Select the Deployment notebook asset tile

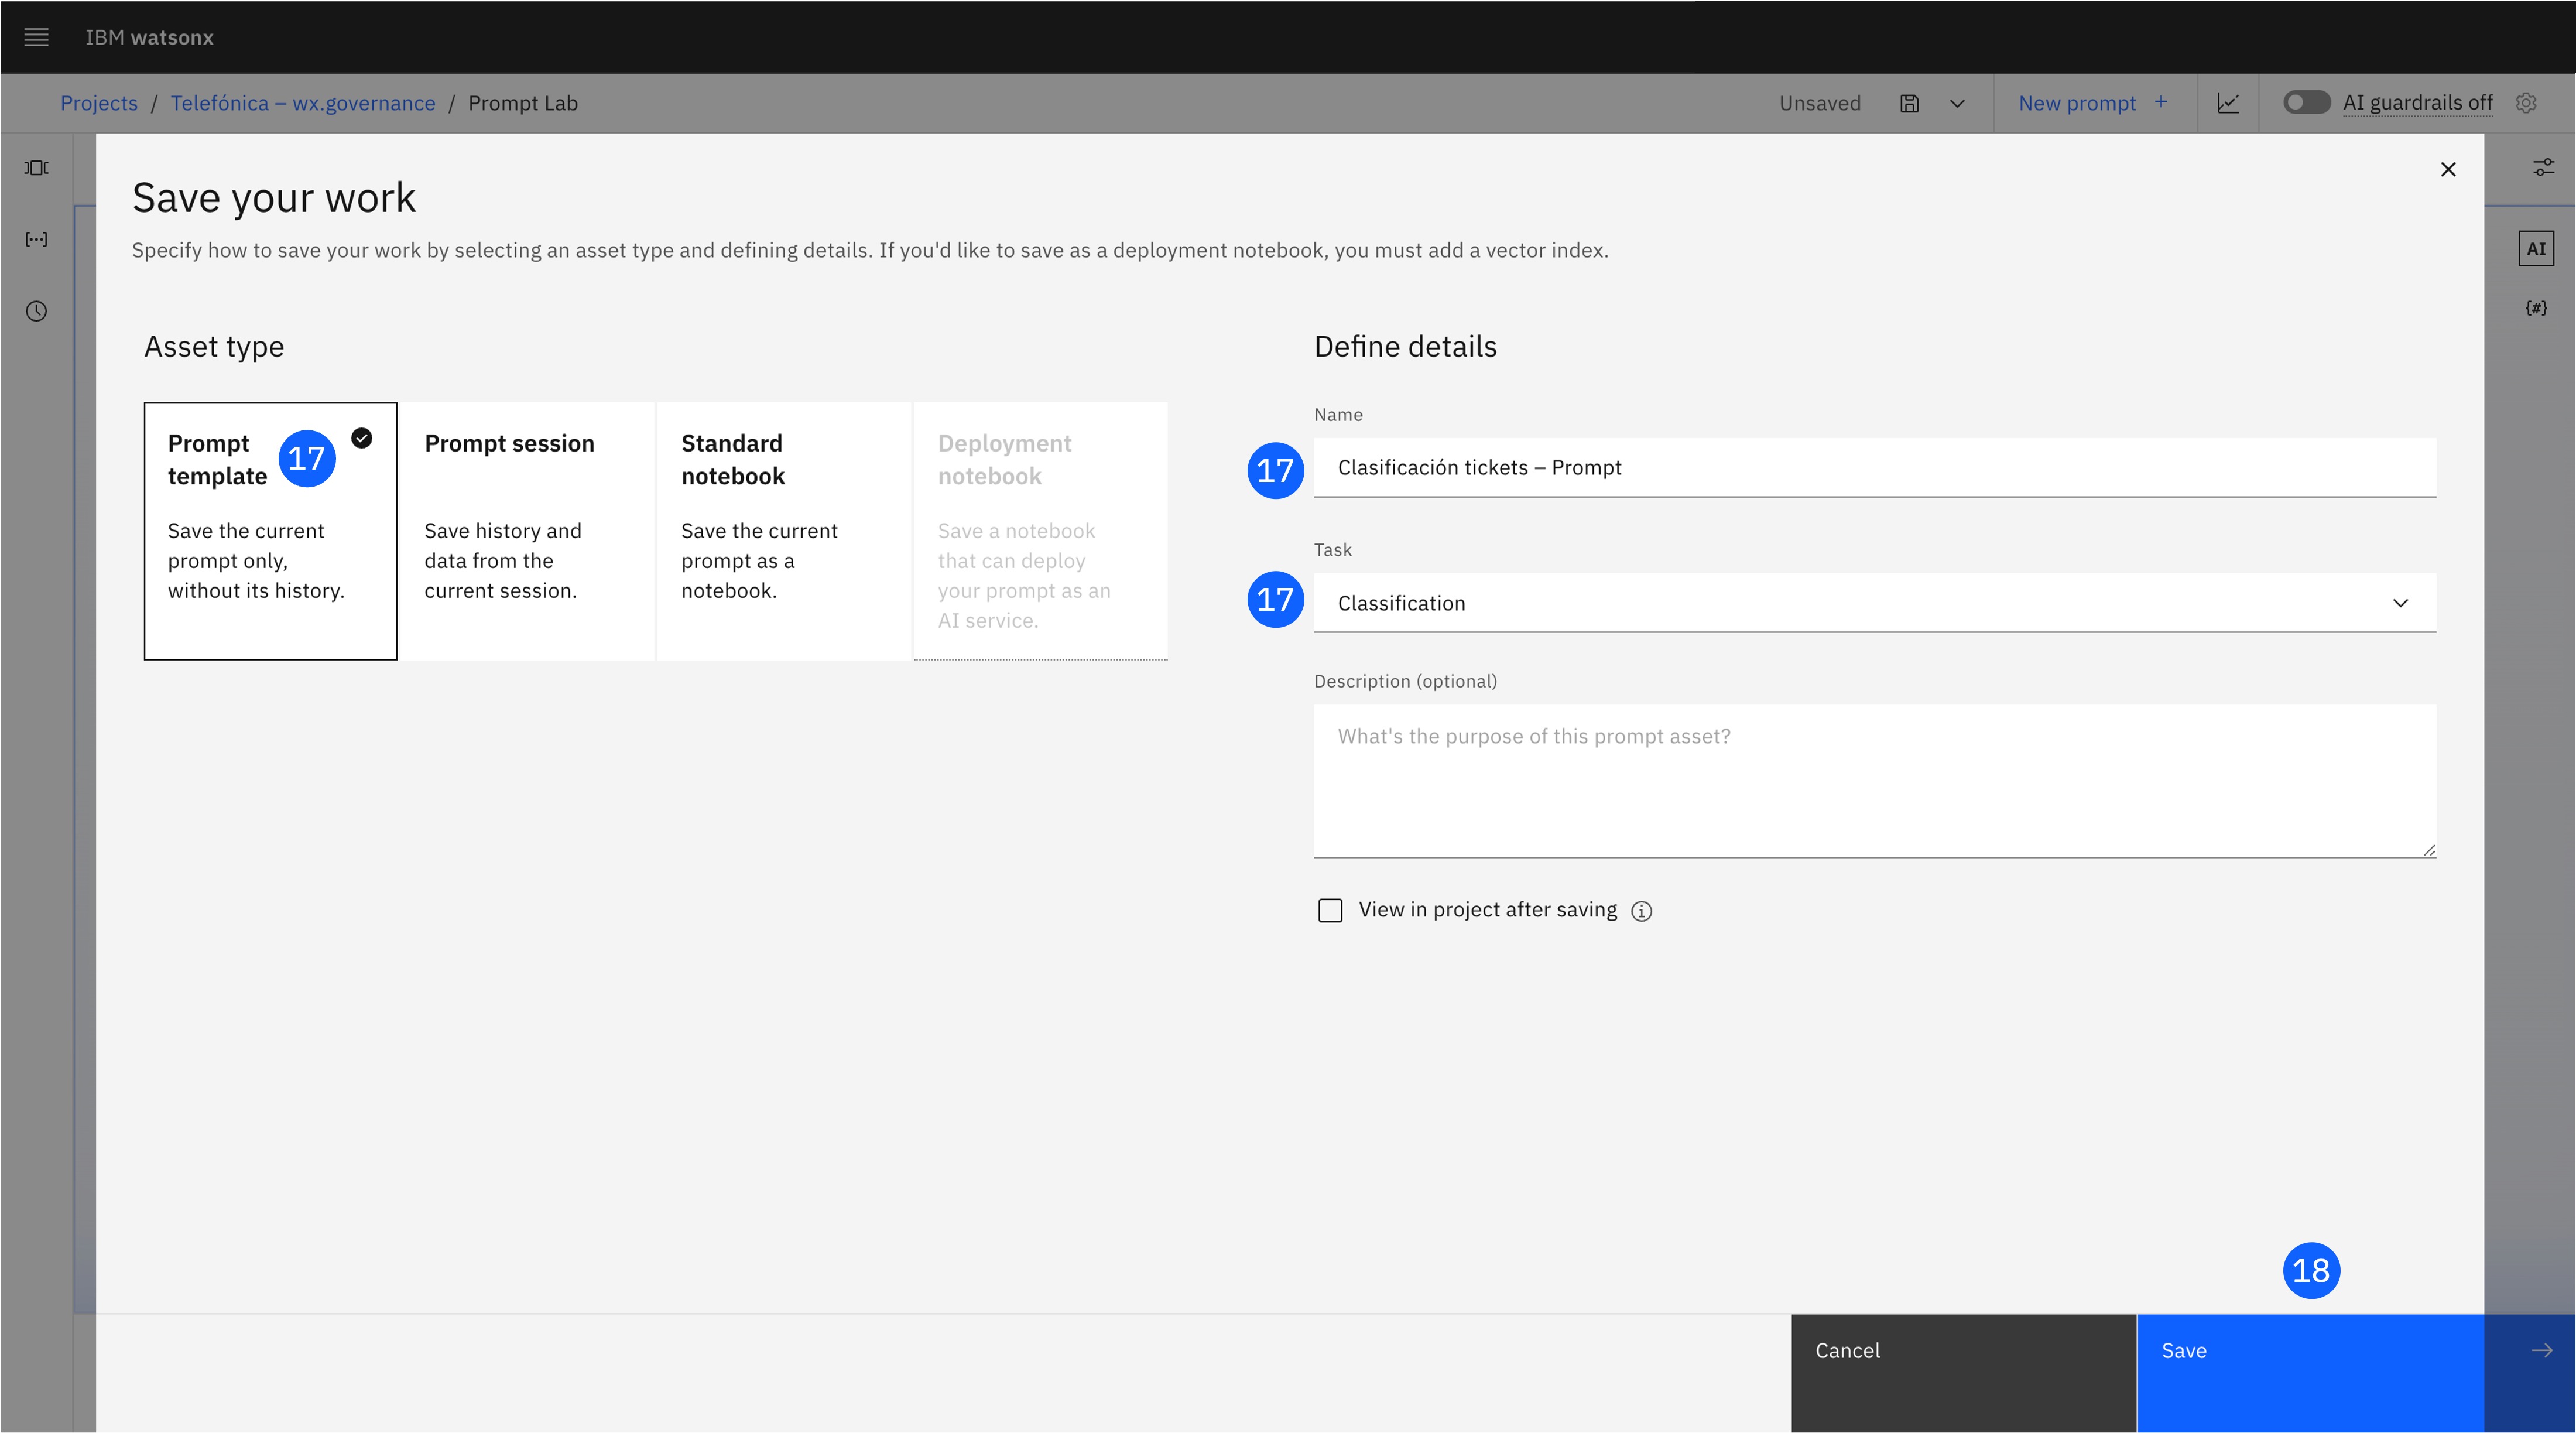(1040, 531)
